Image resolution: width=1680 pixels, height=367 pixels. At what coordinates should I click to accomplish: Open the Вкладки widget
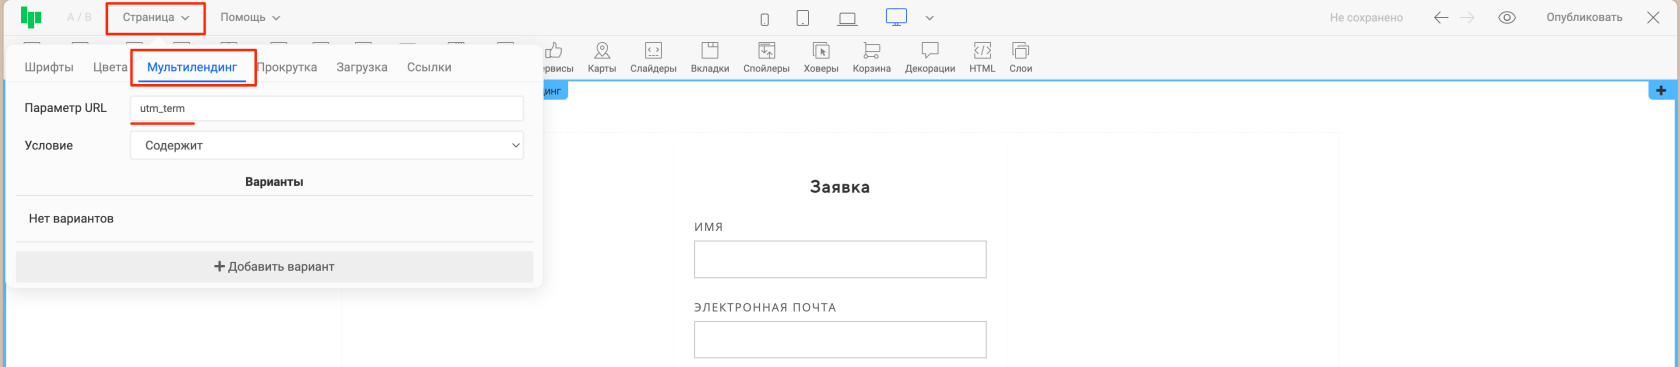710,57
